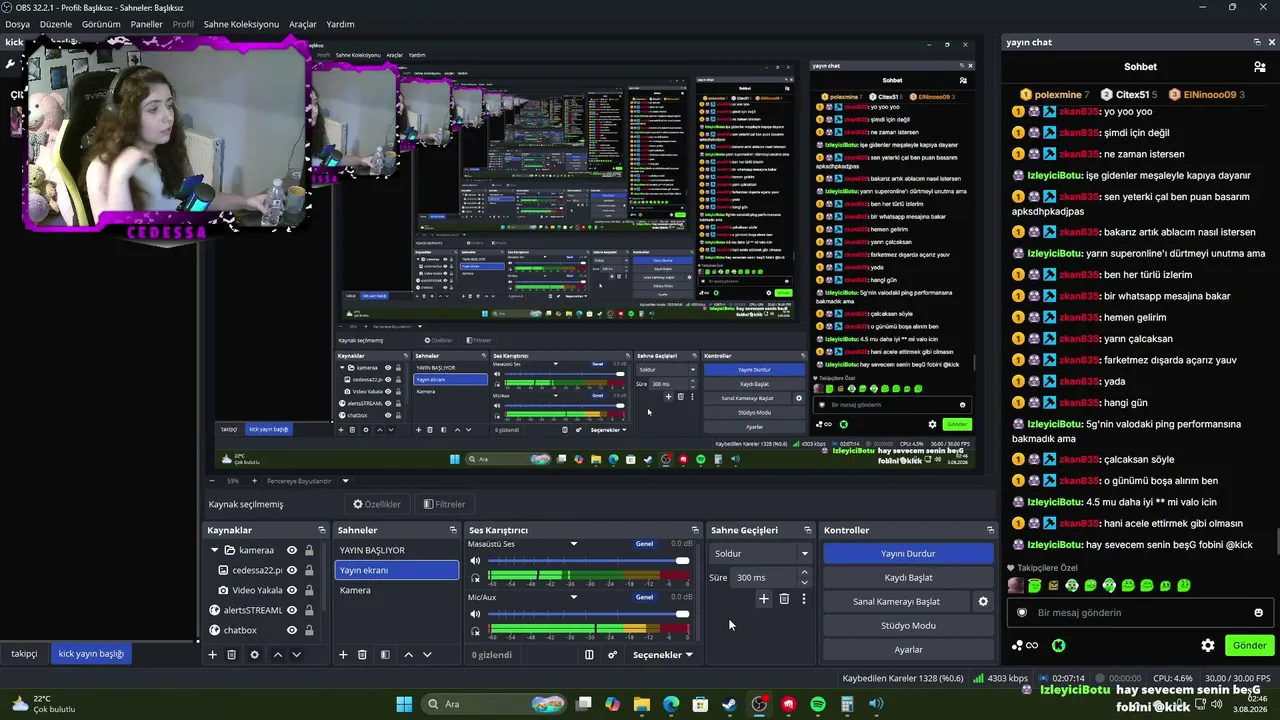Toggle visibility of kameraa group
Screen dimensions: 1280x720
coord(292,550)
